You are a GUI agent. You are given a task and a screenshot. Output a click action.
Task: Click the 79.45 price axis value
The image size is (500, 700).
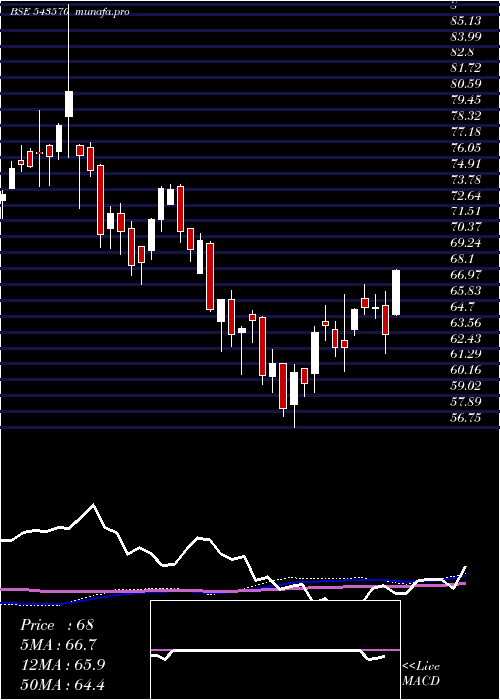tap(466, 100)
